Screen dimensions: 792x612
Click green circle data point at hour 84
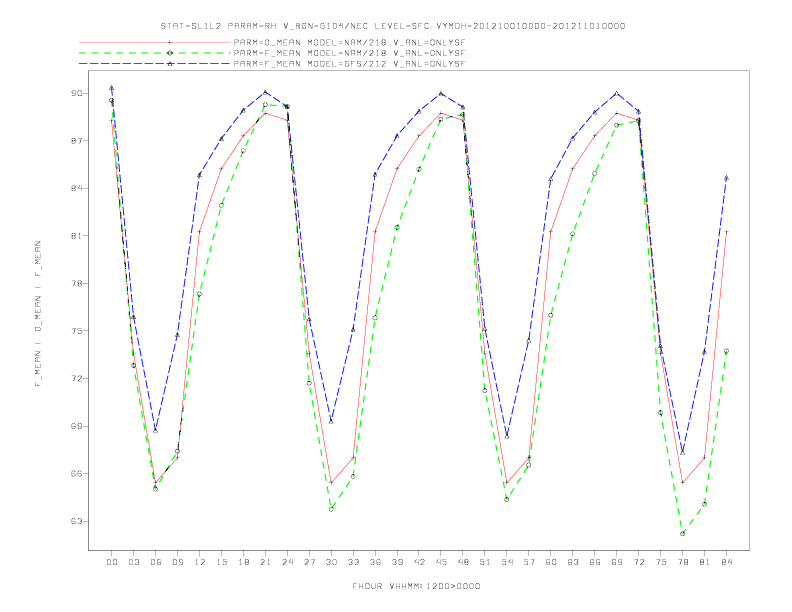(x=726, y=351)
